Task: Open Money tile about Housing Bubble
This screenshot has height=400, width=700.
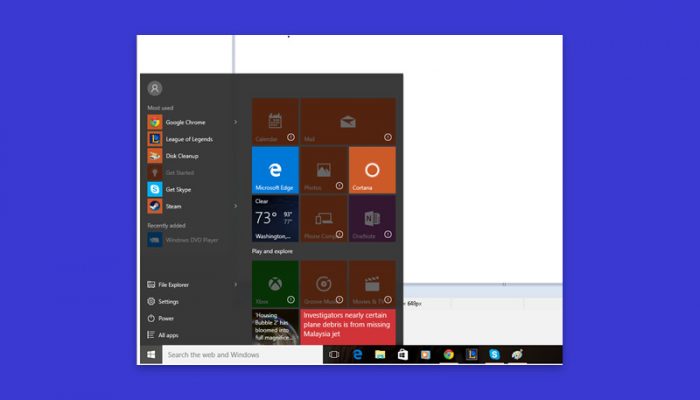Action: click(275, 327)
